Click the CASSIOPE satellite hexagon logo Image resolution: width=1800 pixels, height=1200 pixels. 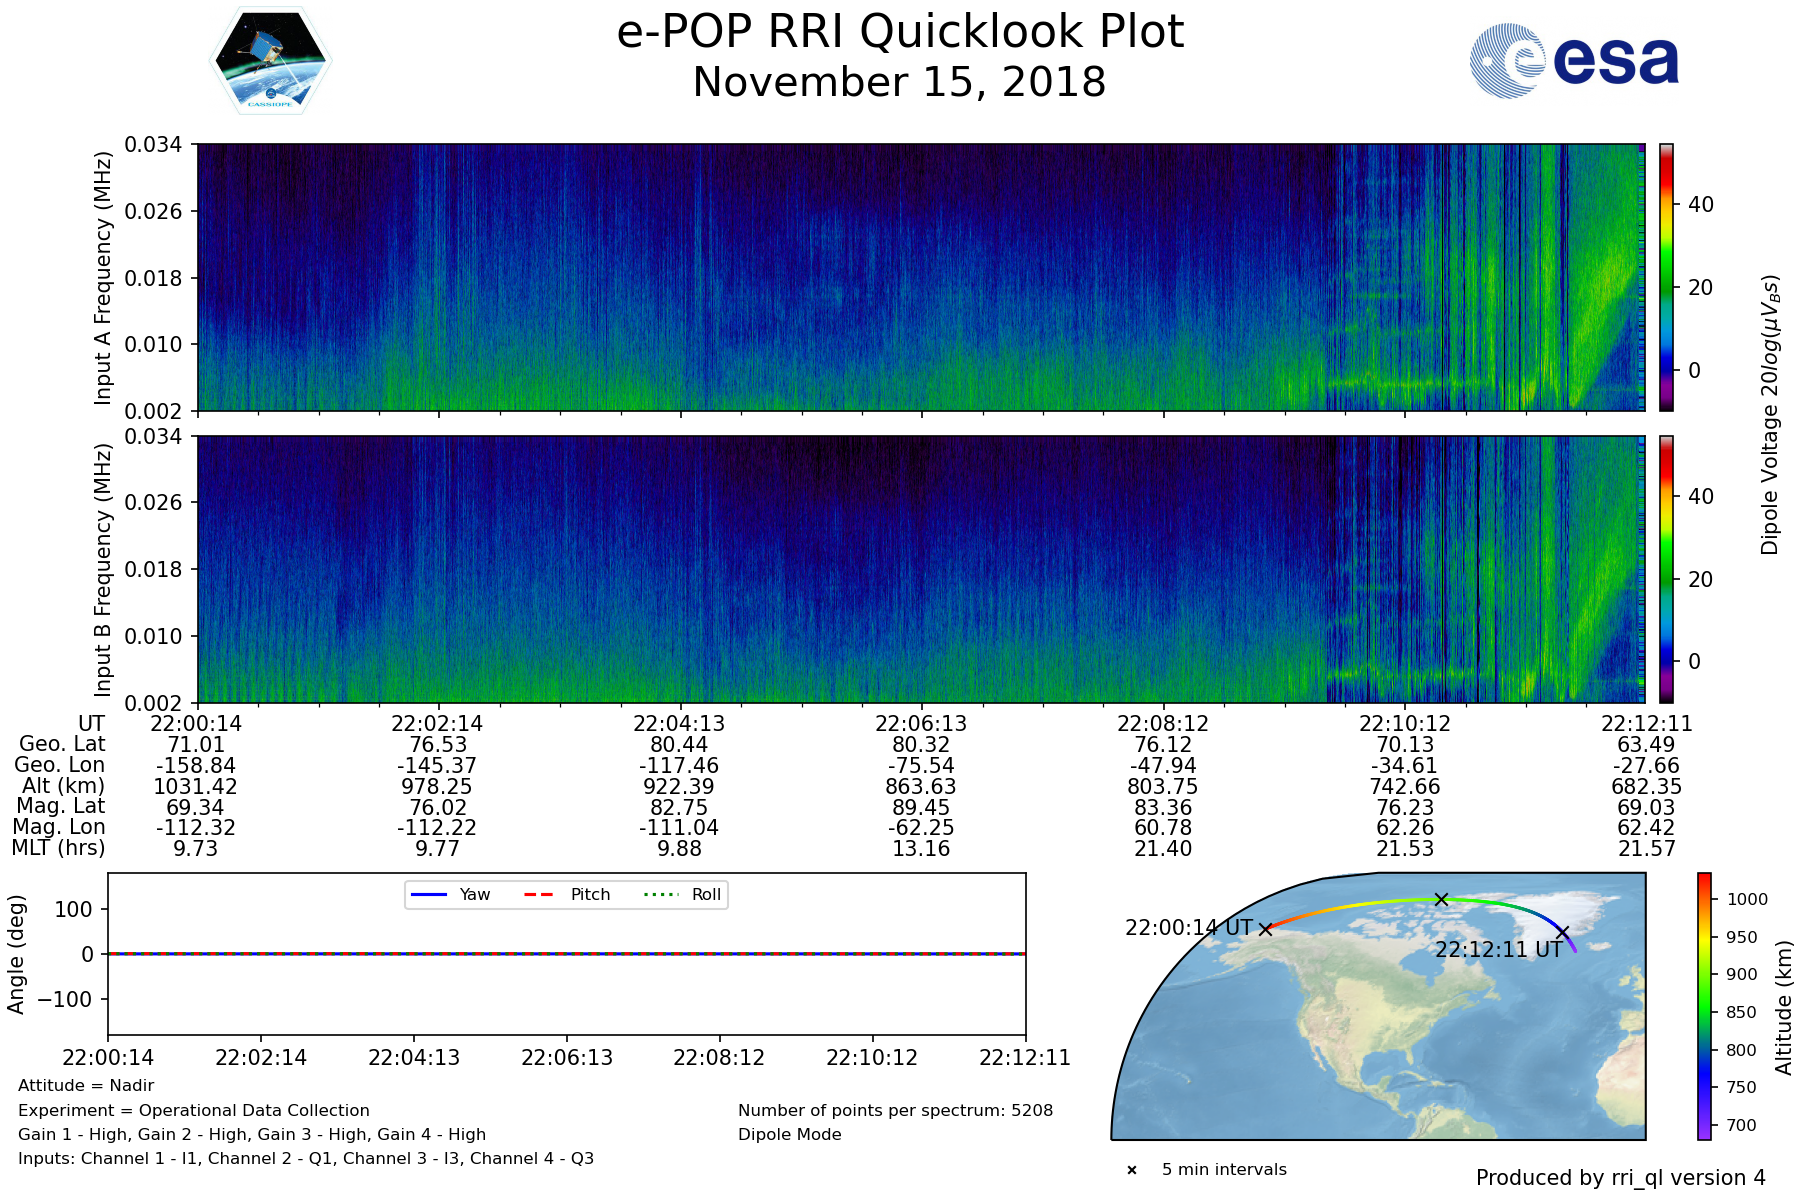pos(270,62)
